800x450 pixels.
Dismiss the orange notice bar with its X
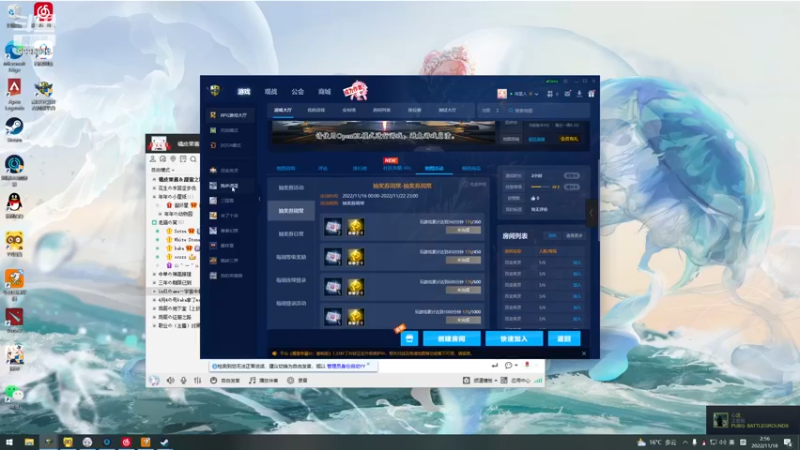tap(584, 353)
